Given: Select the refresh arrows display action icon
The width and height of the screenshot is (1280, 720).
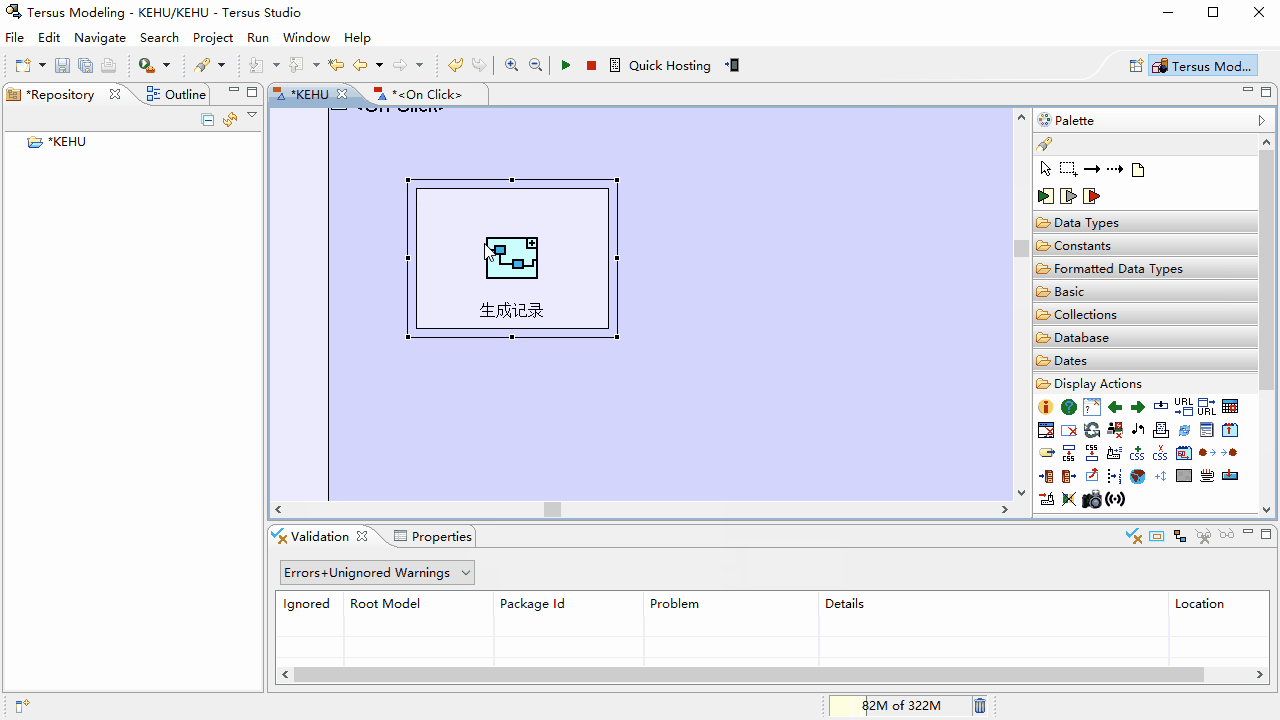Looking at the screenshot, I should pyautogui.click(x=1091, y=430).
